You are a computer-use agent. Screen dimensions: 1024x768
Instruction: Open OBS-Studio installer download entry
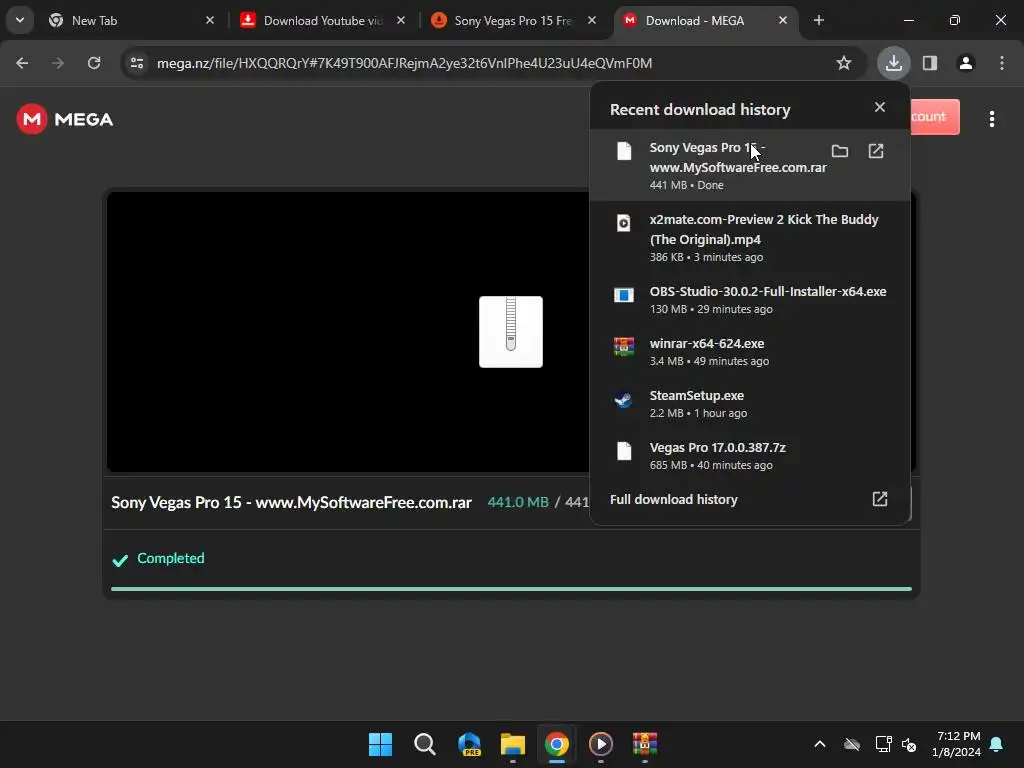pos(749,299)
